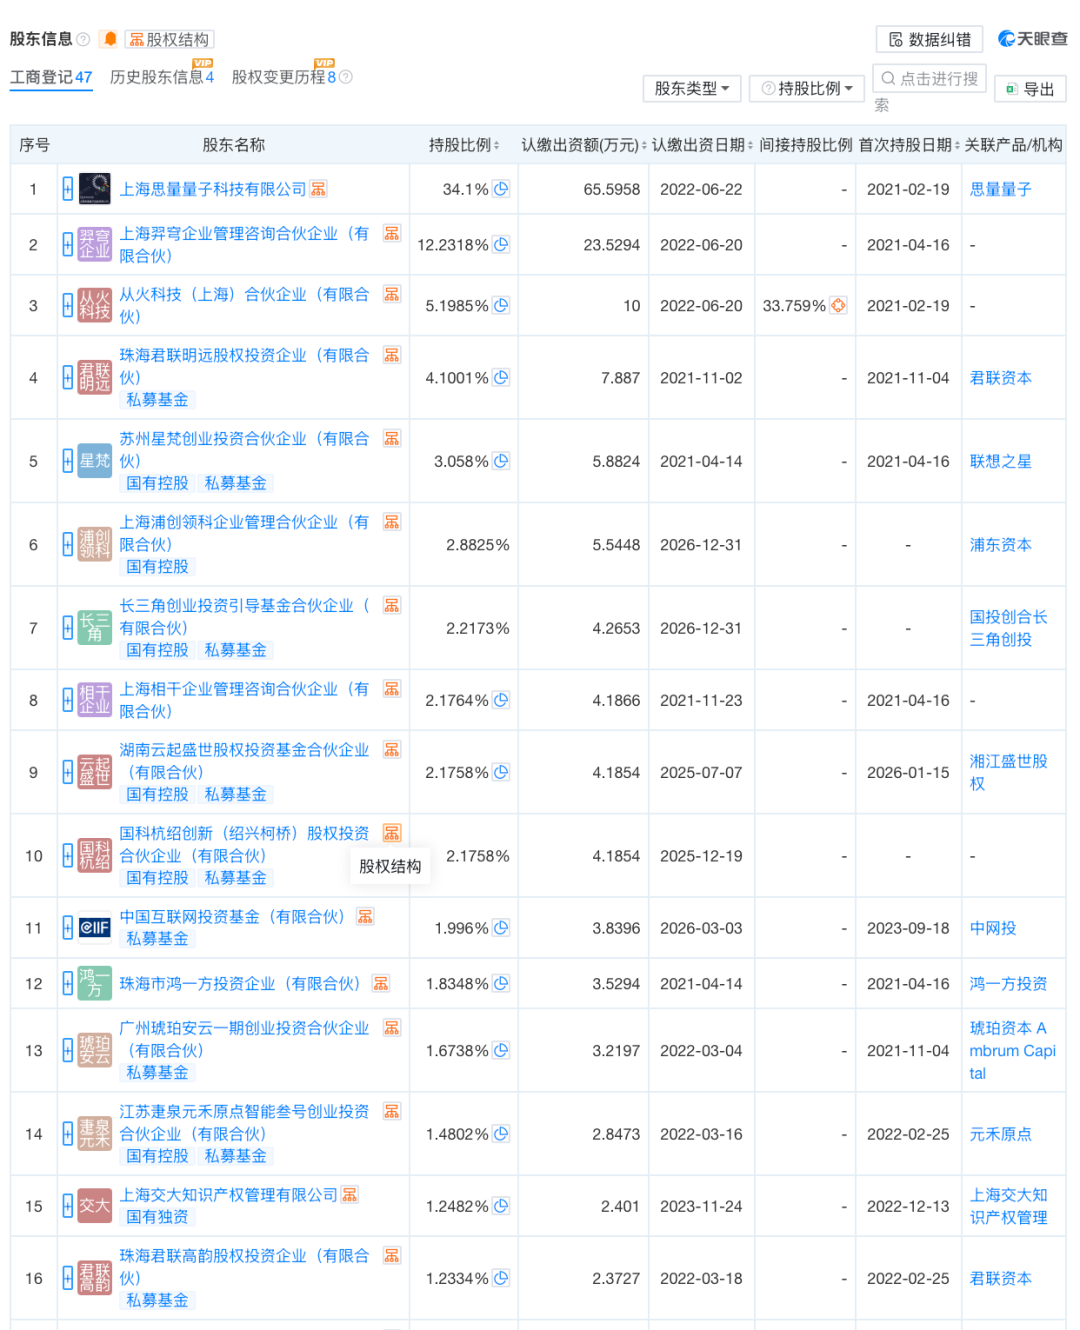Switch to the 历史股东信息 4 tab
Image resolution: width=1080 pixels, height=1330 pixels.
pyautogui.click(x=161, y=77)
